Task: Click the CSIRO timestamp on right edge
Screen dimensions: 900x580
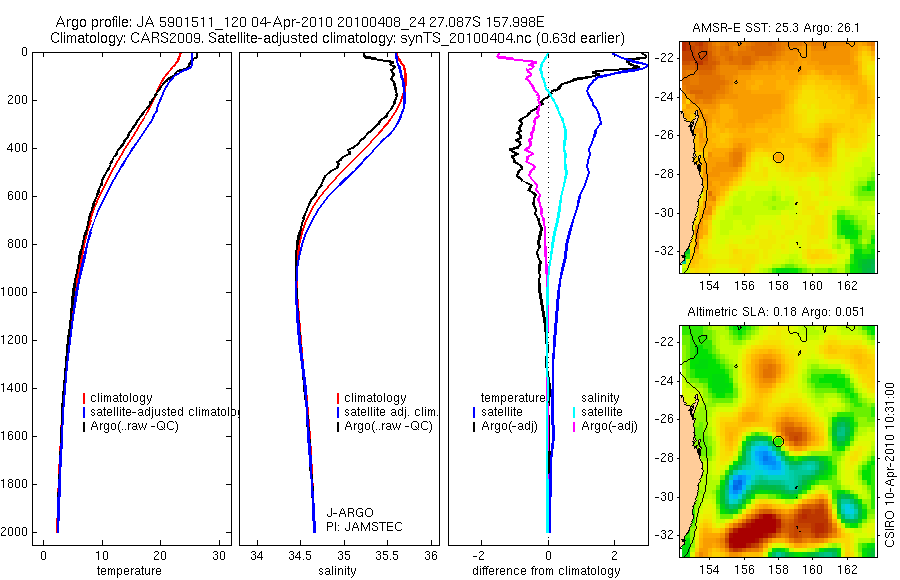Action: [x=890, y=465]
